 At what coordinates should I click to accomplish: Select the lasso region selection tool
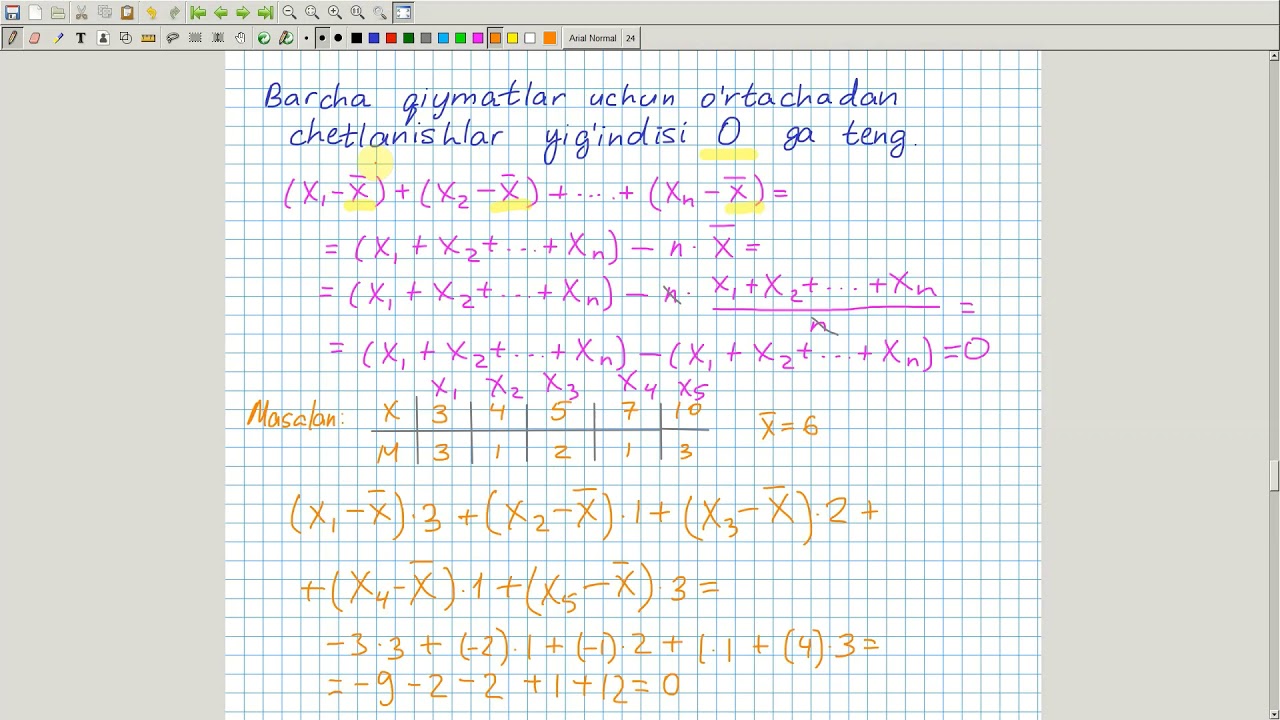[172, 38]
